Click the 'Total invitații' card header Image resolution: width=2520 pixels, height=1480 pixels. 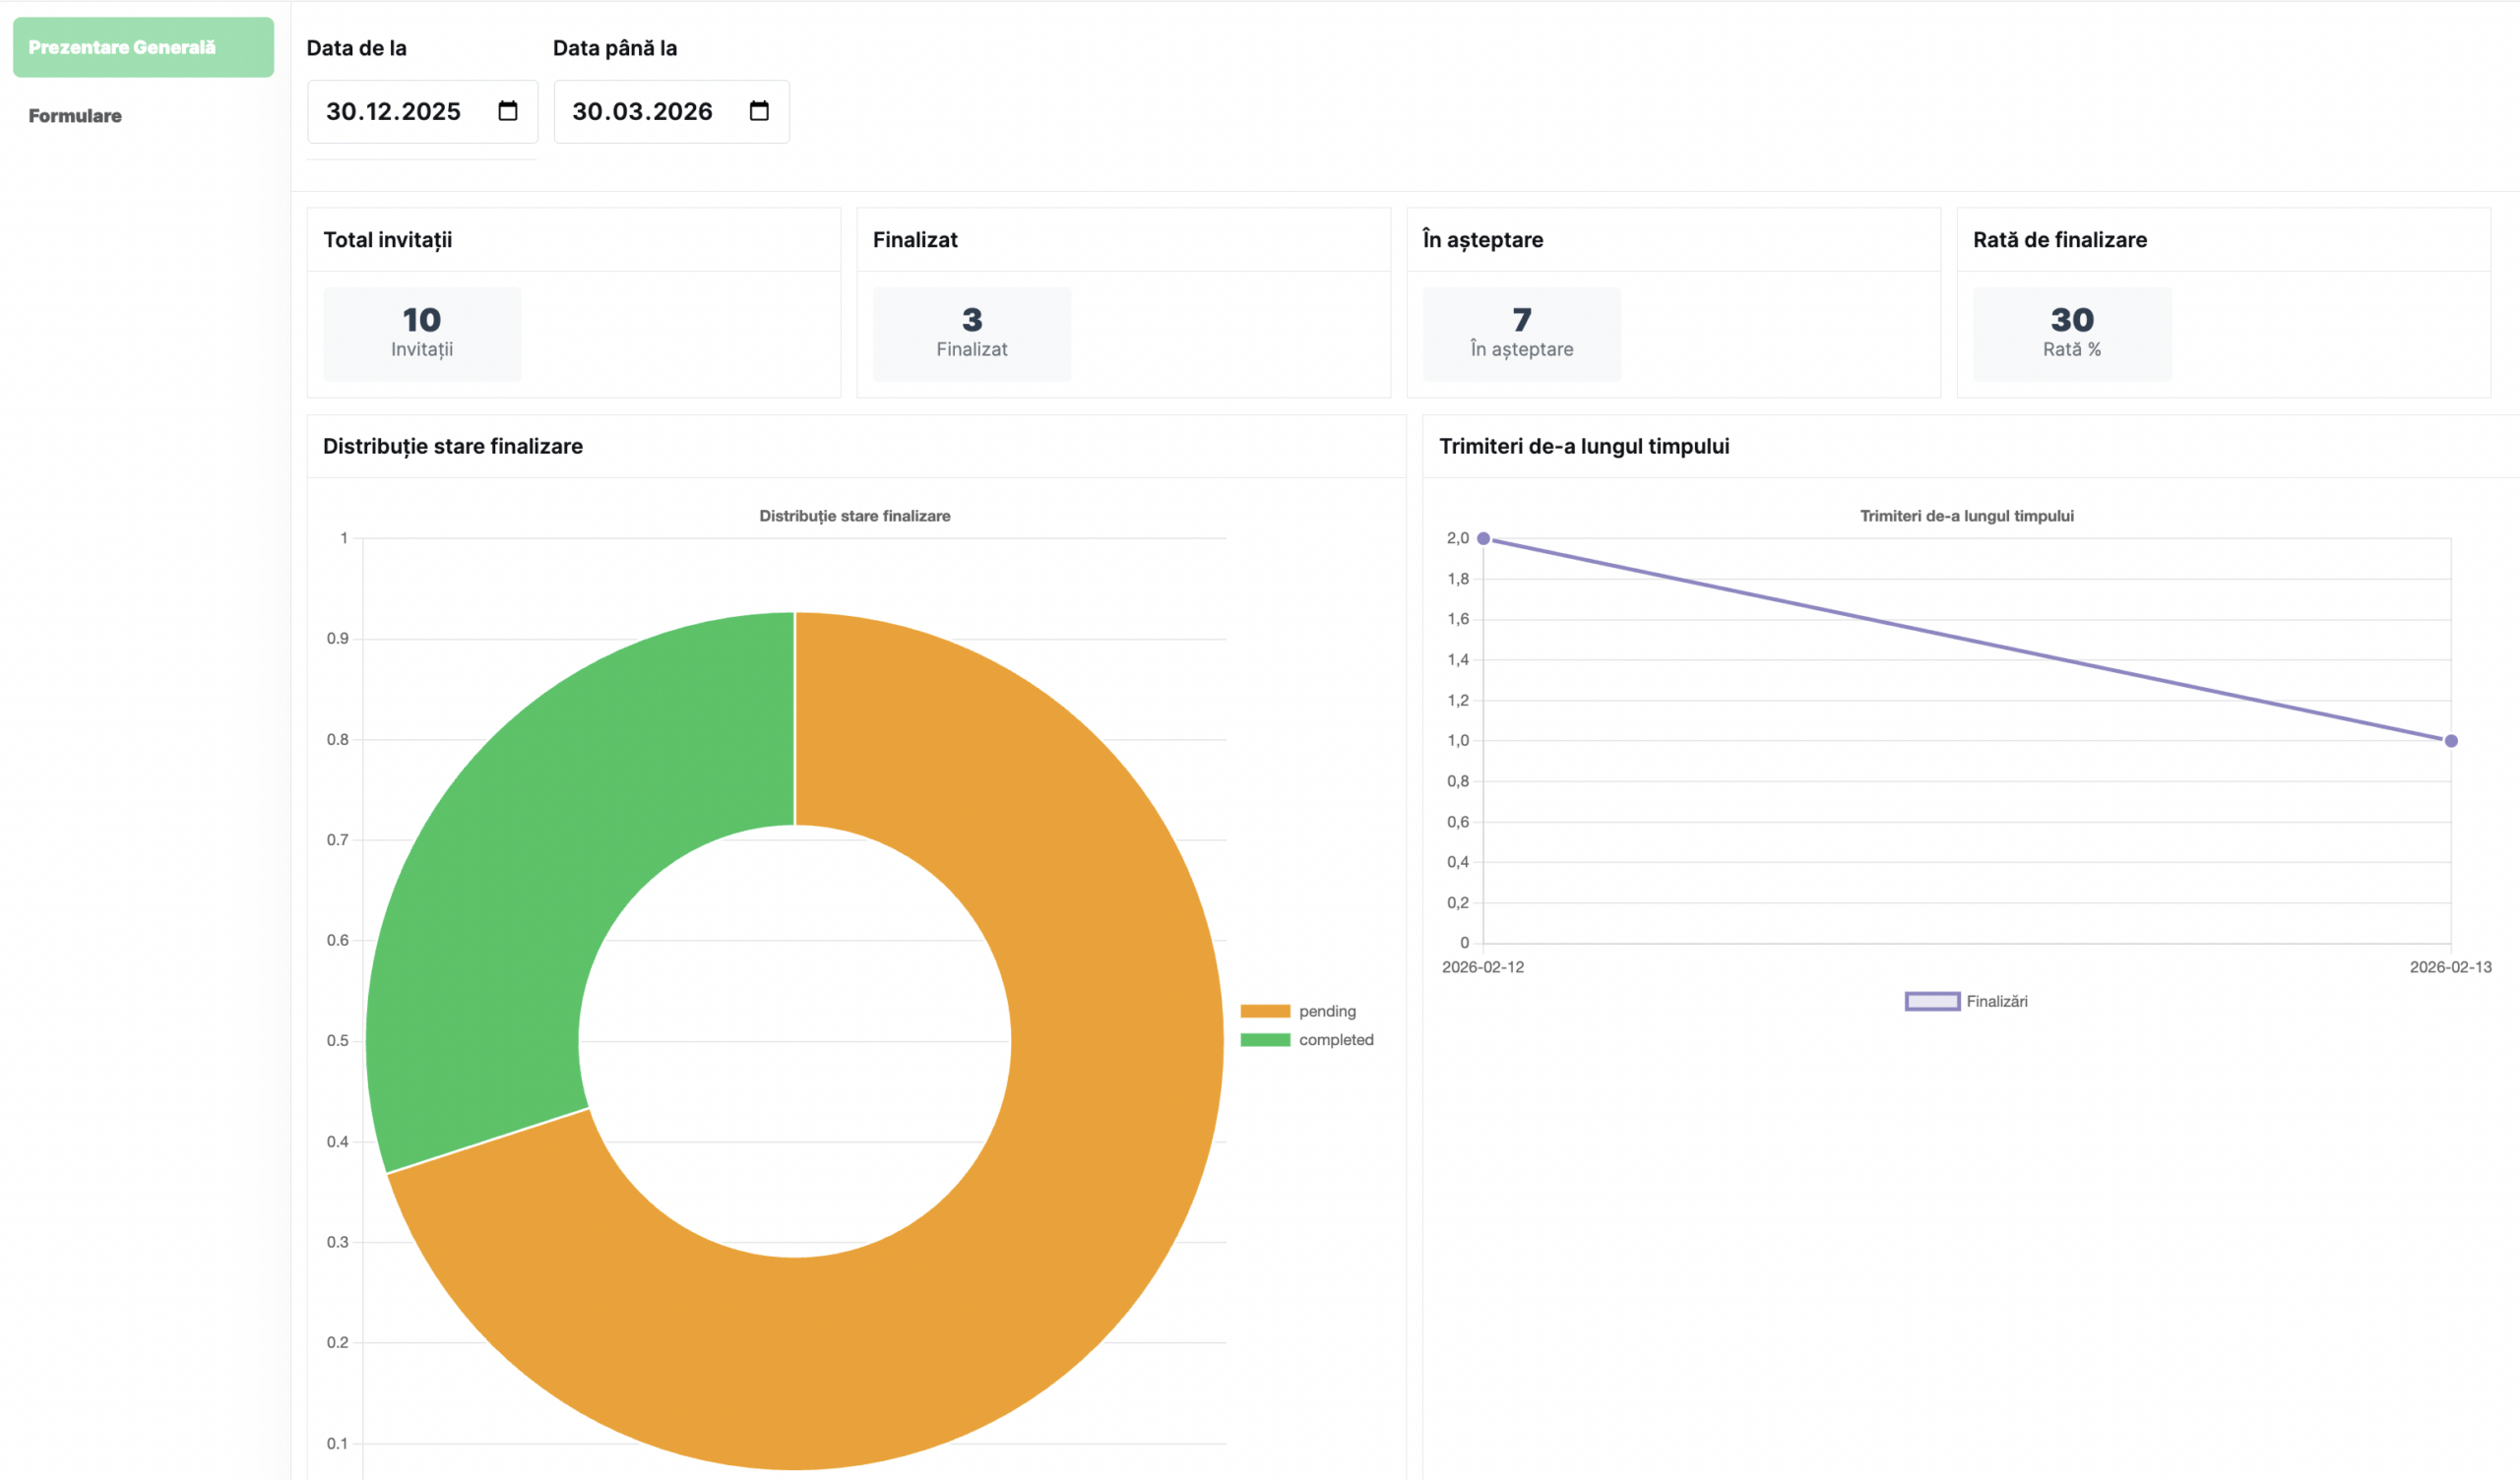[388, 240]
